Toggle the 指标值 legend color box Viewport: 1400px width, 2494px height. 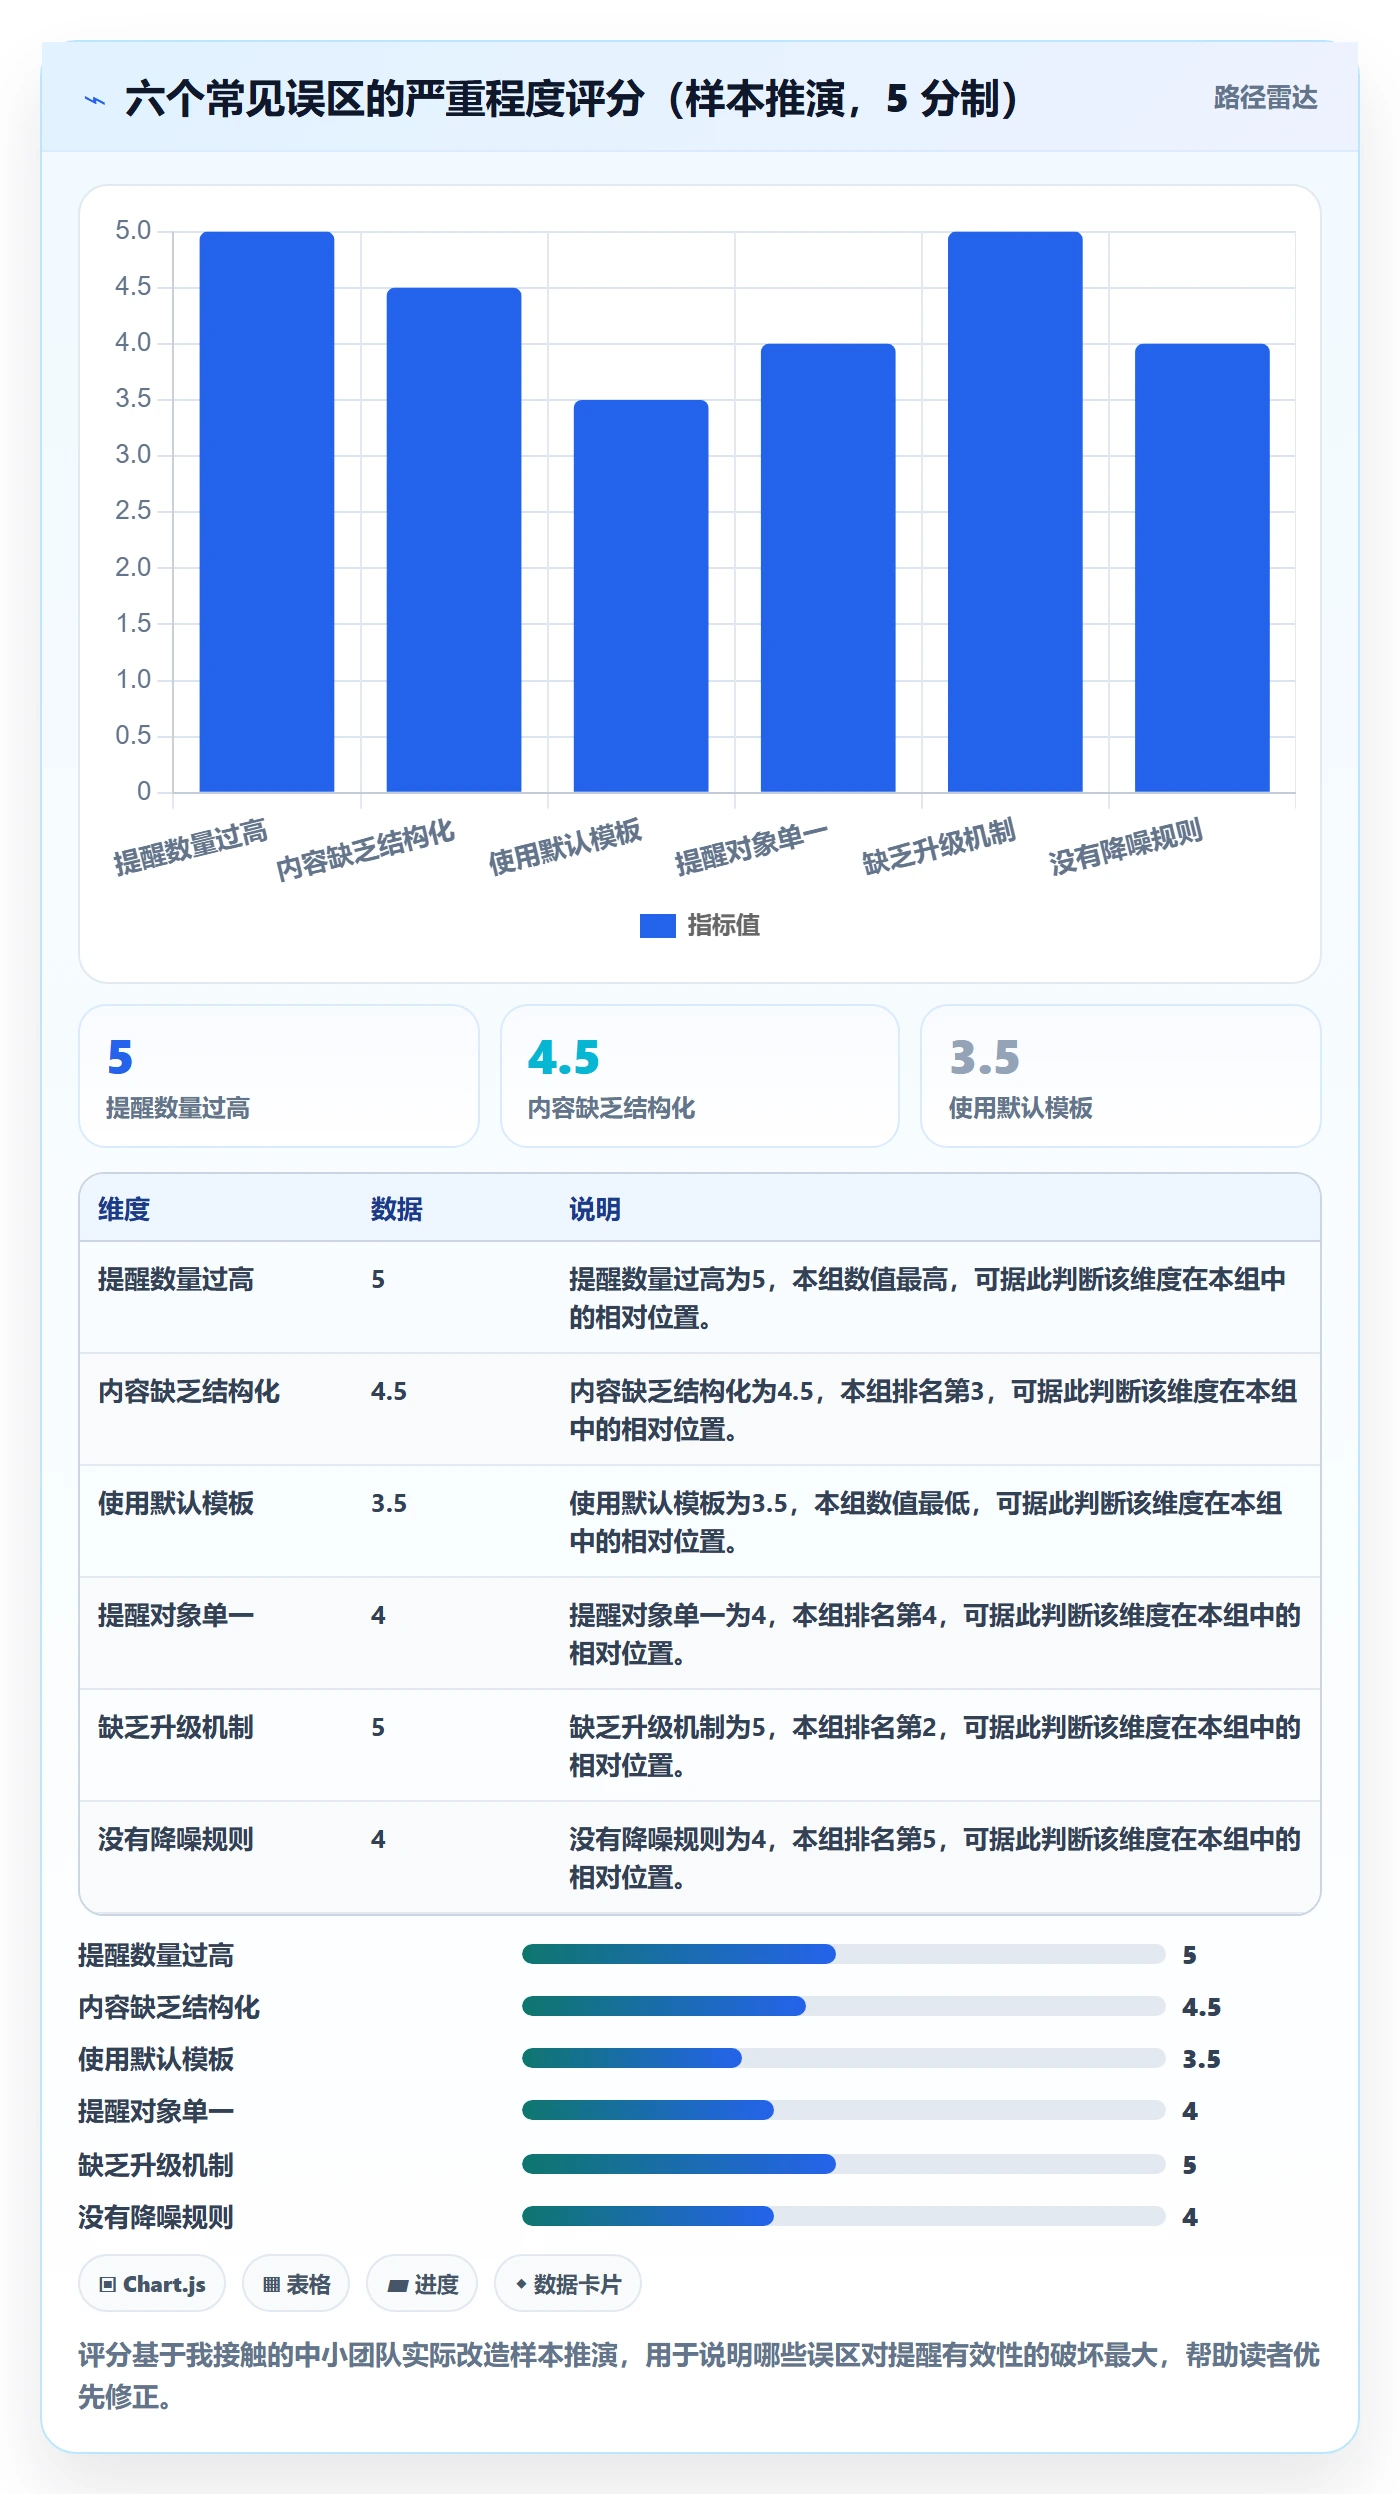[657, 926]
